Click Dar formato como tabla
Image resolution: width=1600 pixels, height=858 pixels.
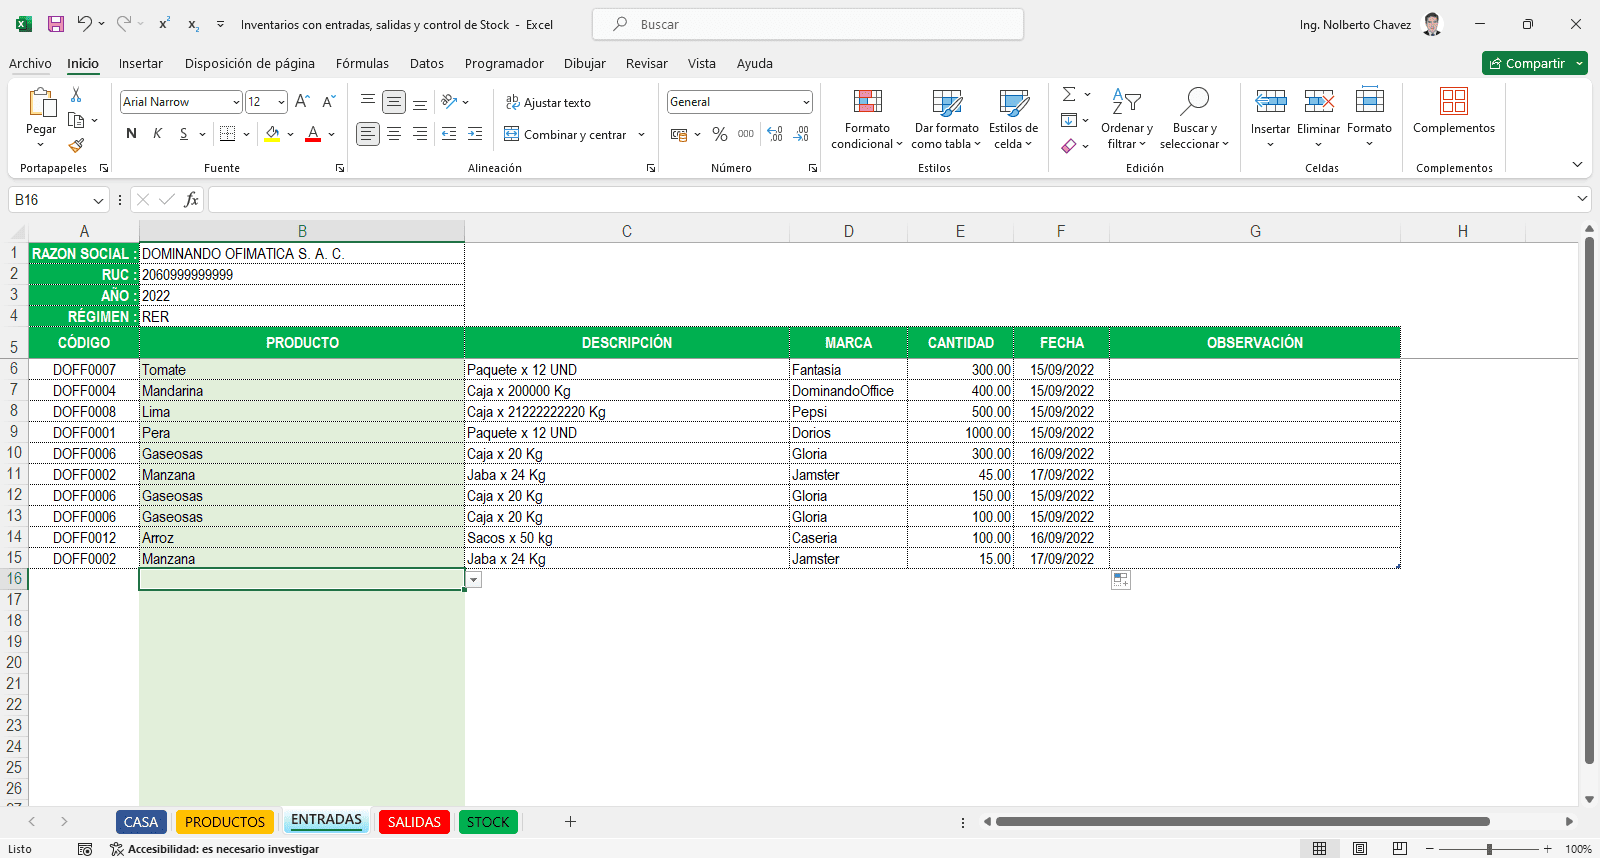click(x=946, y=119)
